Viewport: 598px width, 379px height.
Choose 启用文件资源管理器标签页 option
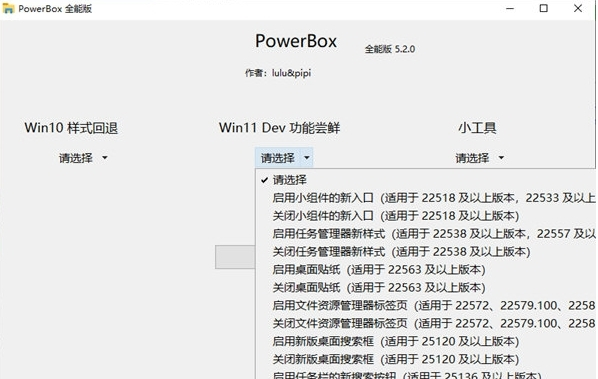click(x=425, y=305)
